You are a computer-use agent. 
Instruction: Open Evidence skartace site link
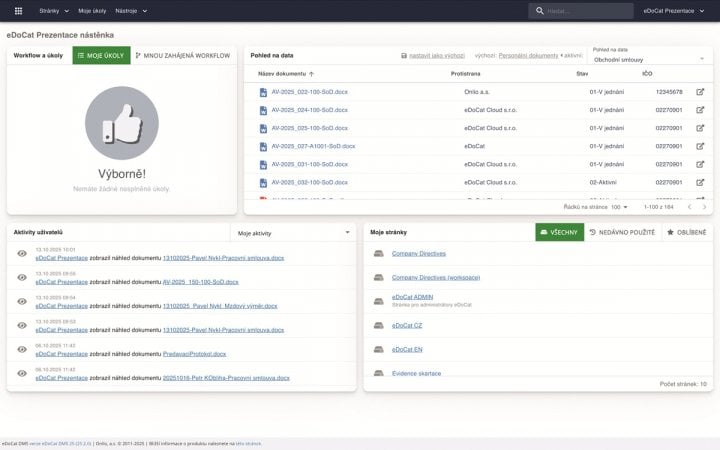(416, 373)
